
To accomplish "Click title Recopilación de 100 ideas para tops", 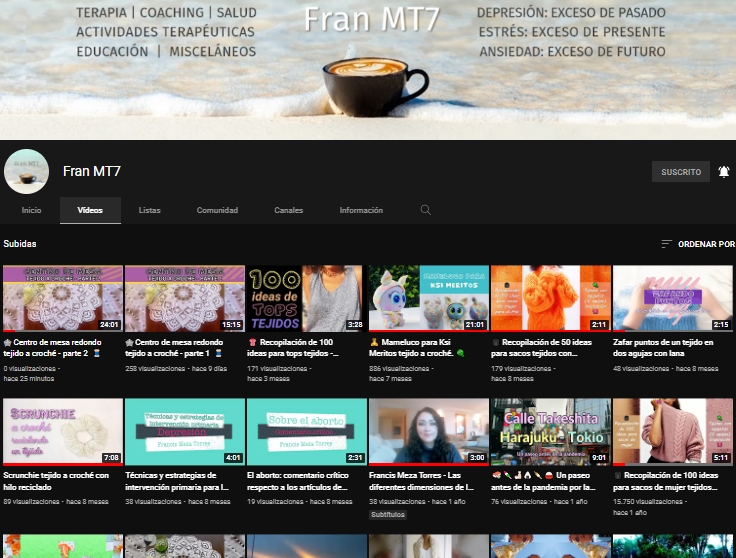I will click(x=293, y=348).
